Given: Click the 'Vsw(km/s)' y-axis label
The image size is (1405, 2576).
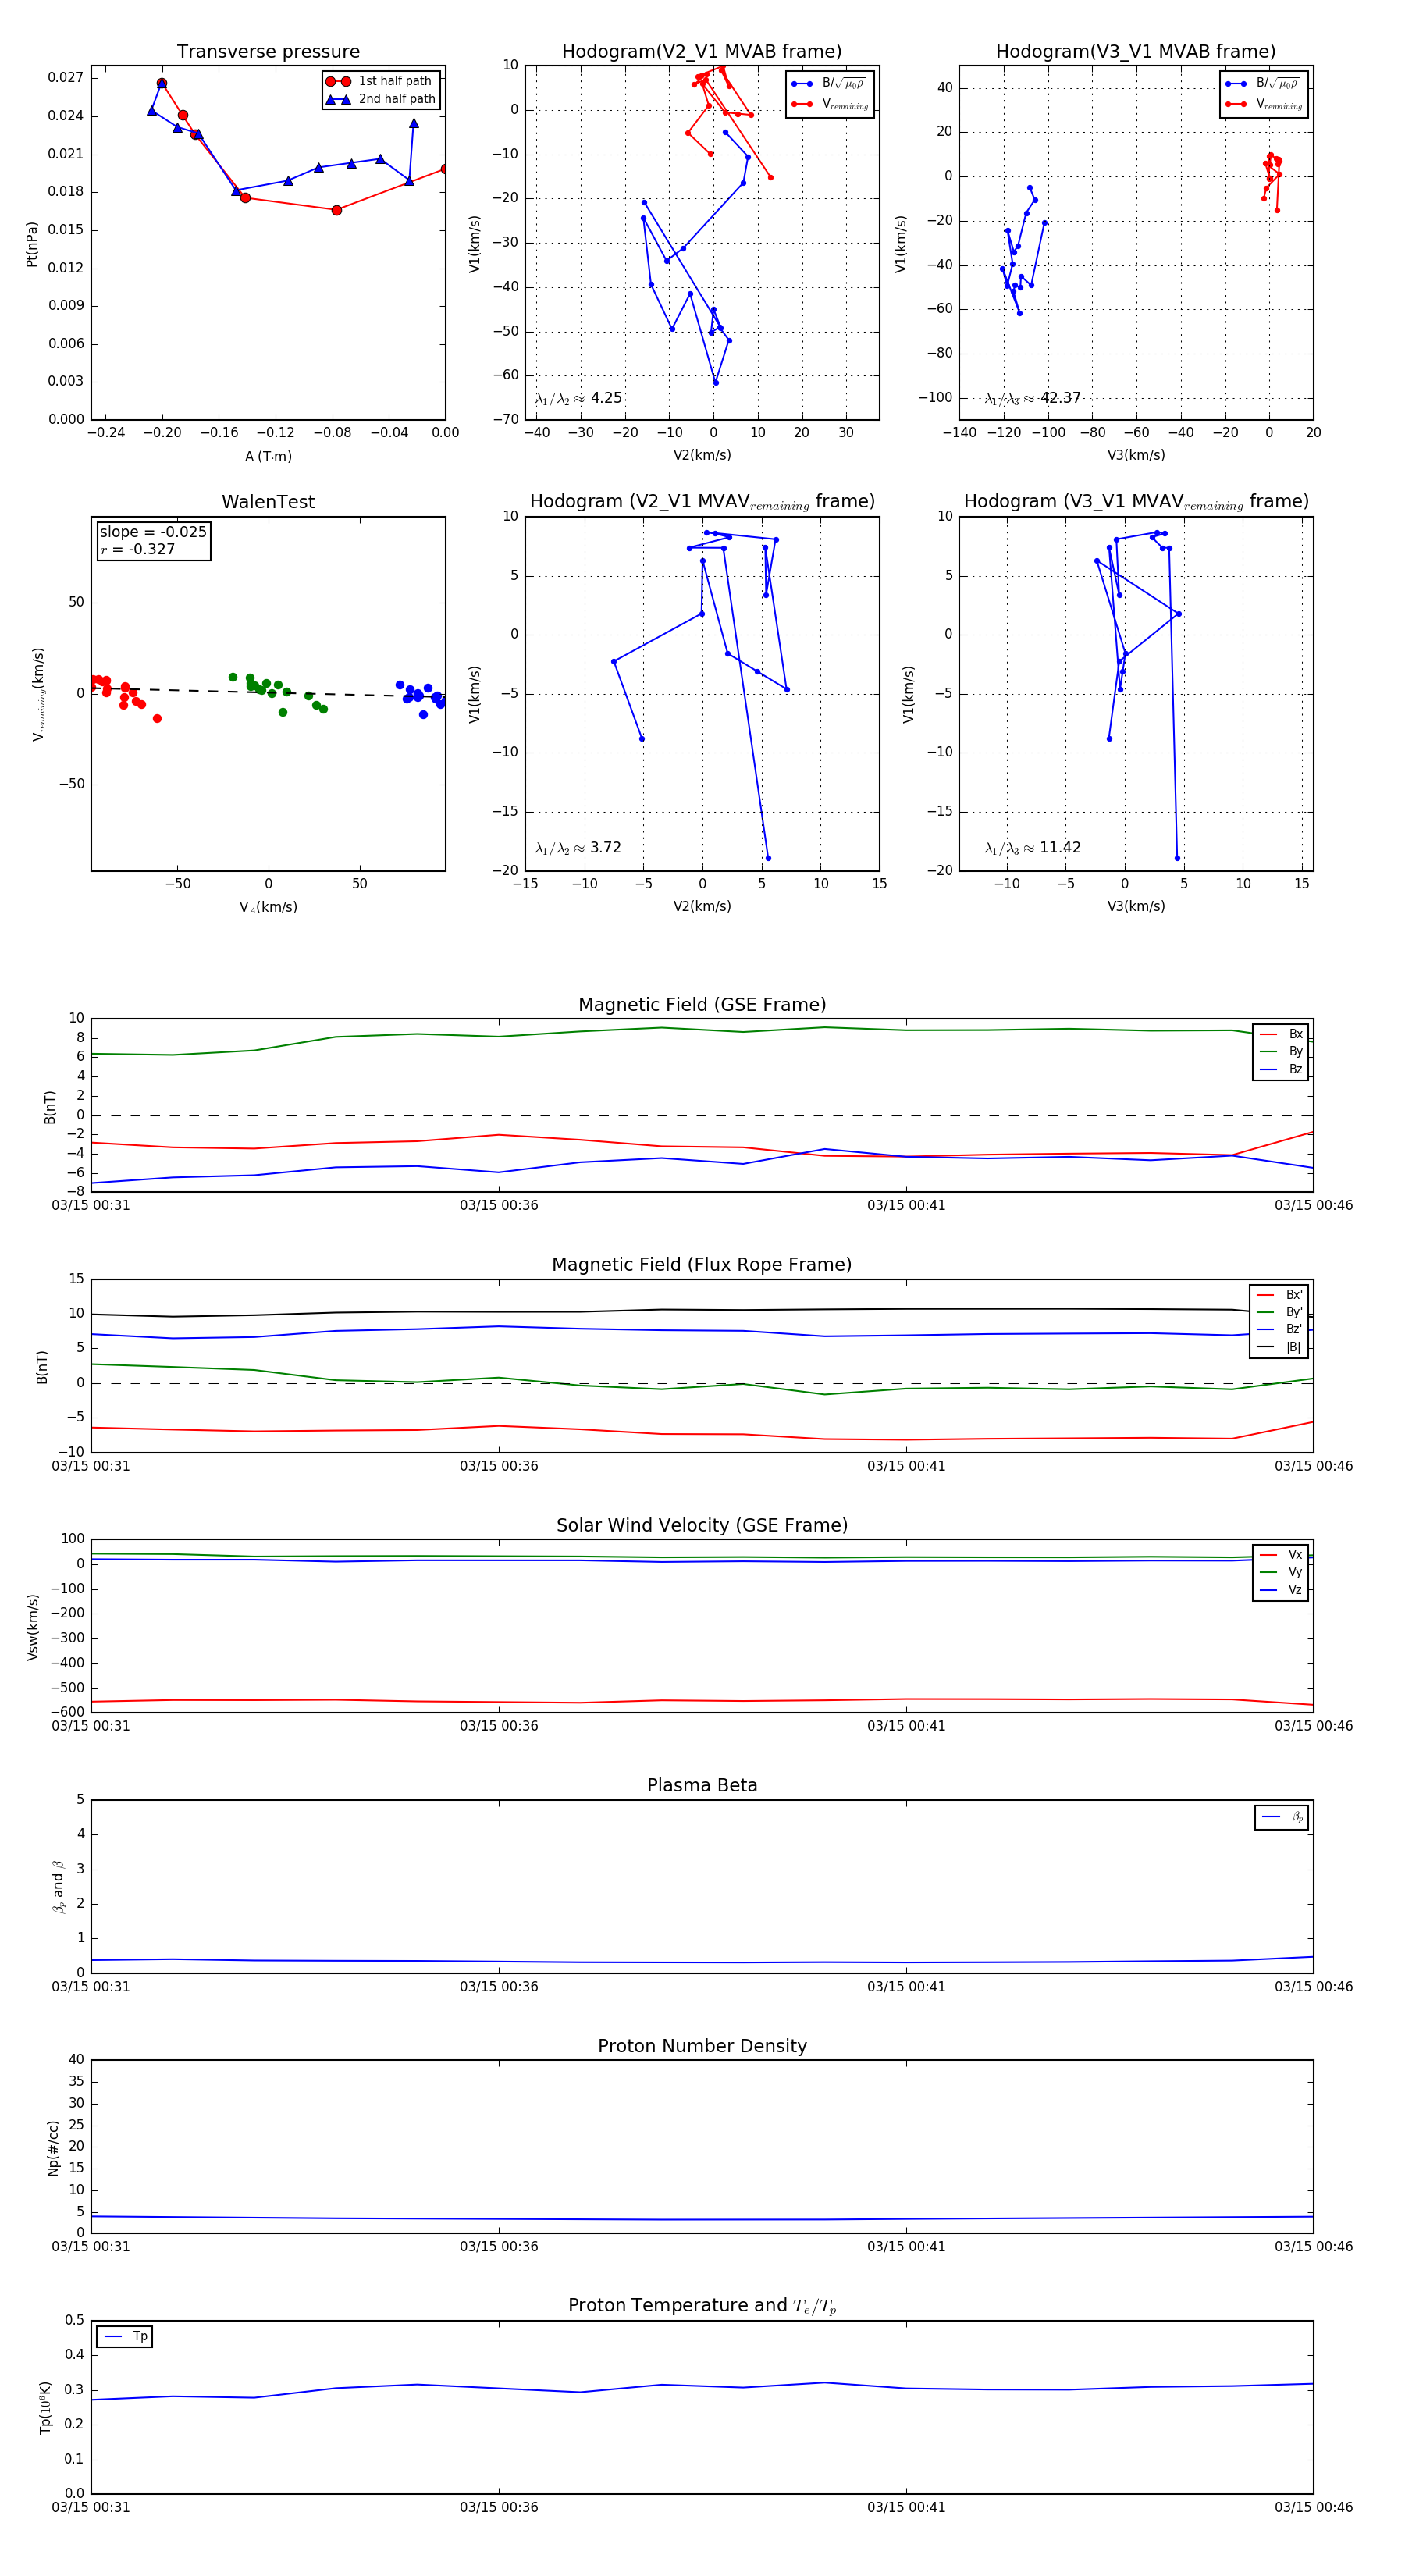Looking at the screenshot, I should coord(32,1627).
